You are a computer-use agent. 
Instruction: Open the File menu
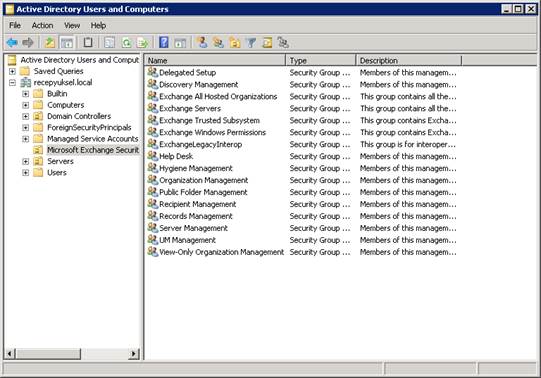(15, 26)
